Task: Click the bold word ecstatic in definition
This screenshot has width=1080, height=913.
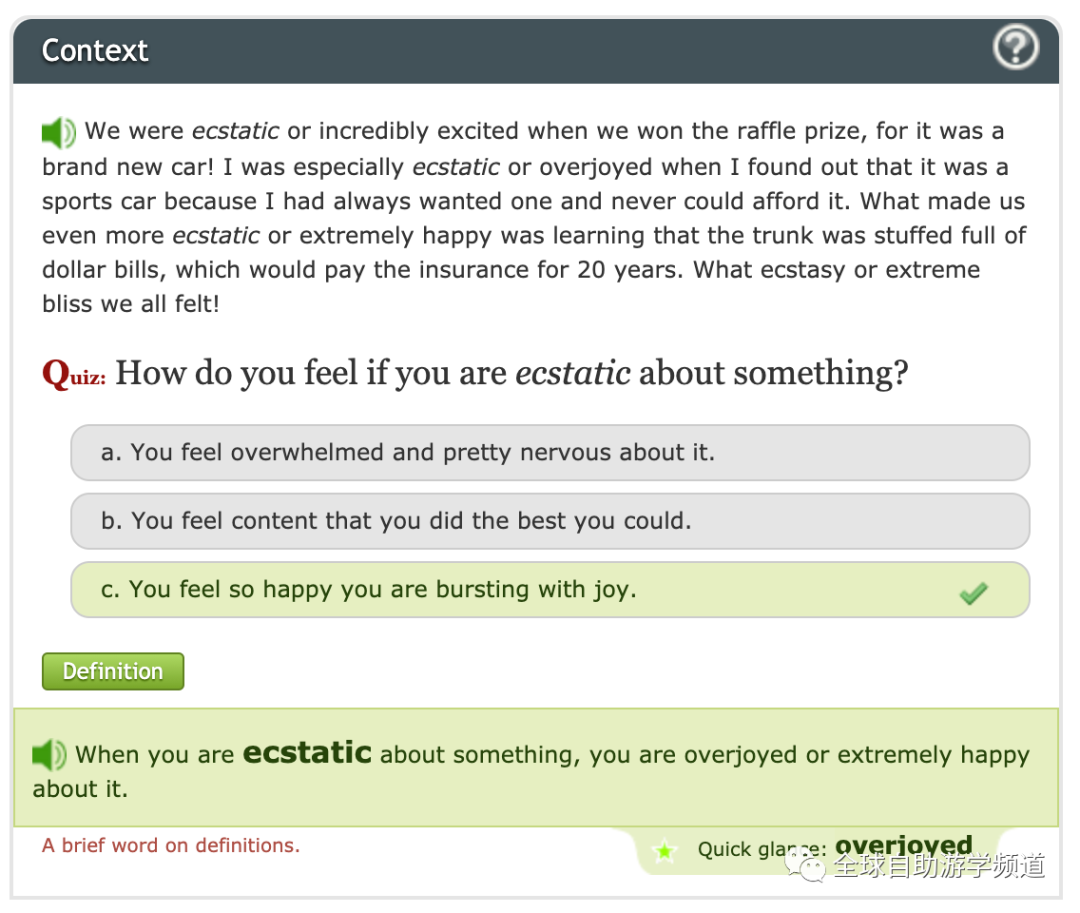Action: [x=307, y=753]
